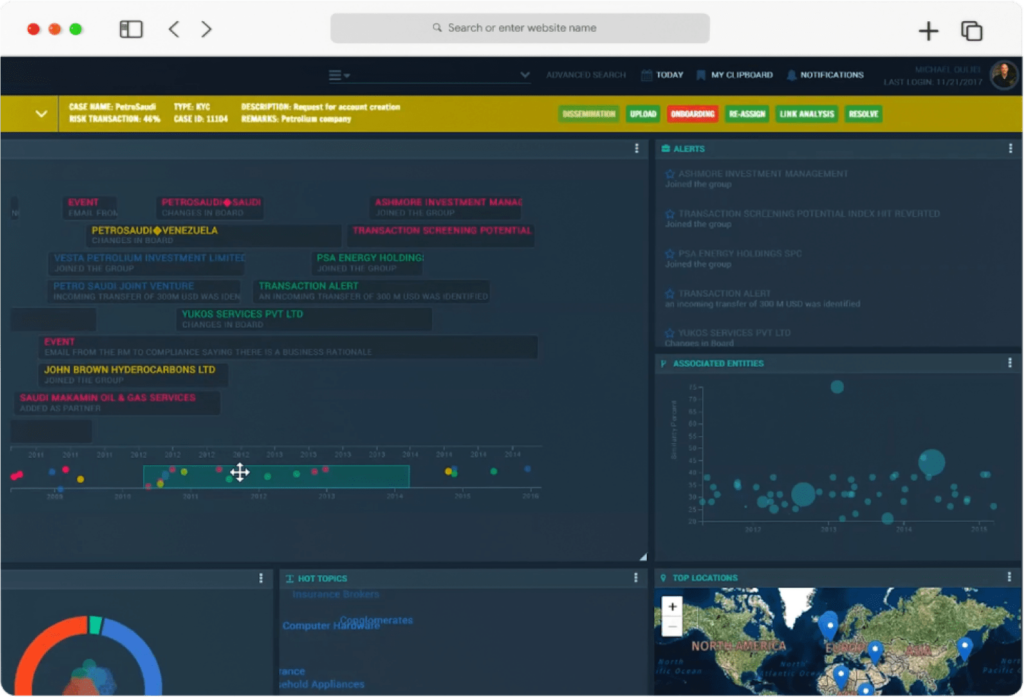This screenshot has width=1024, height=697.
Task: Select the Ashmore Investment timeline card
Action: pos(447,208)
